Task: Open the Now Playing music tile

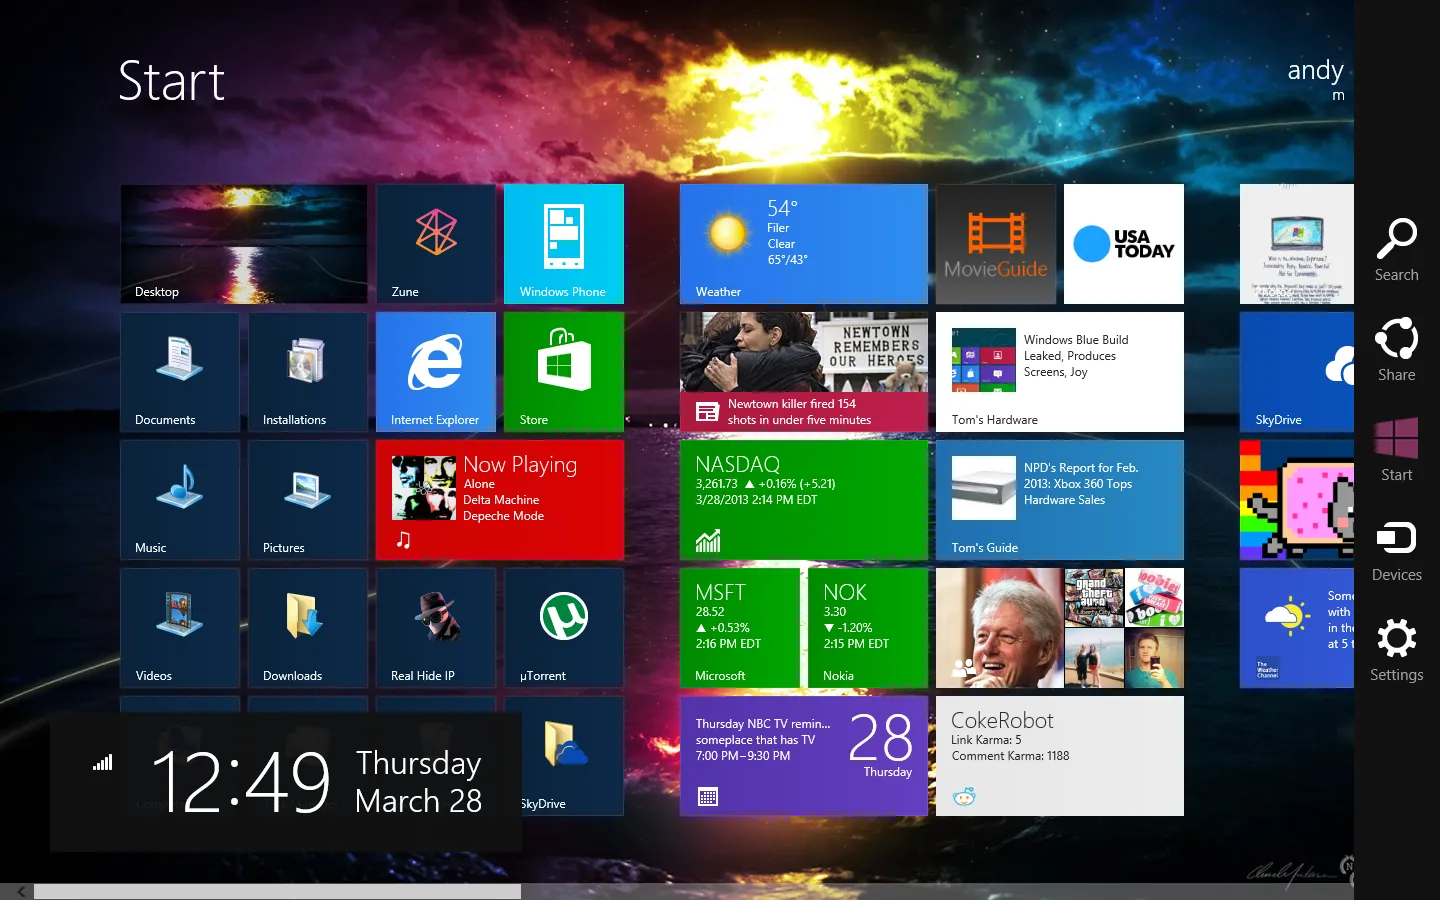Action: pos(500,500)
